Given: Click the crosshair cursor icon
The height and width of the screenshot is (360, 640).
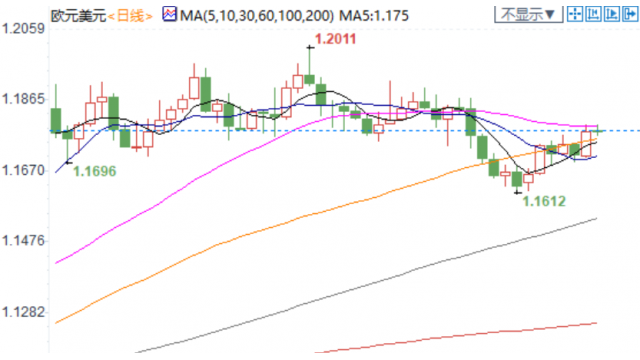Looking at the screenshot, I should pos(575,15).
